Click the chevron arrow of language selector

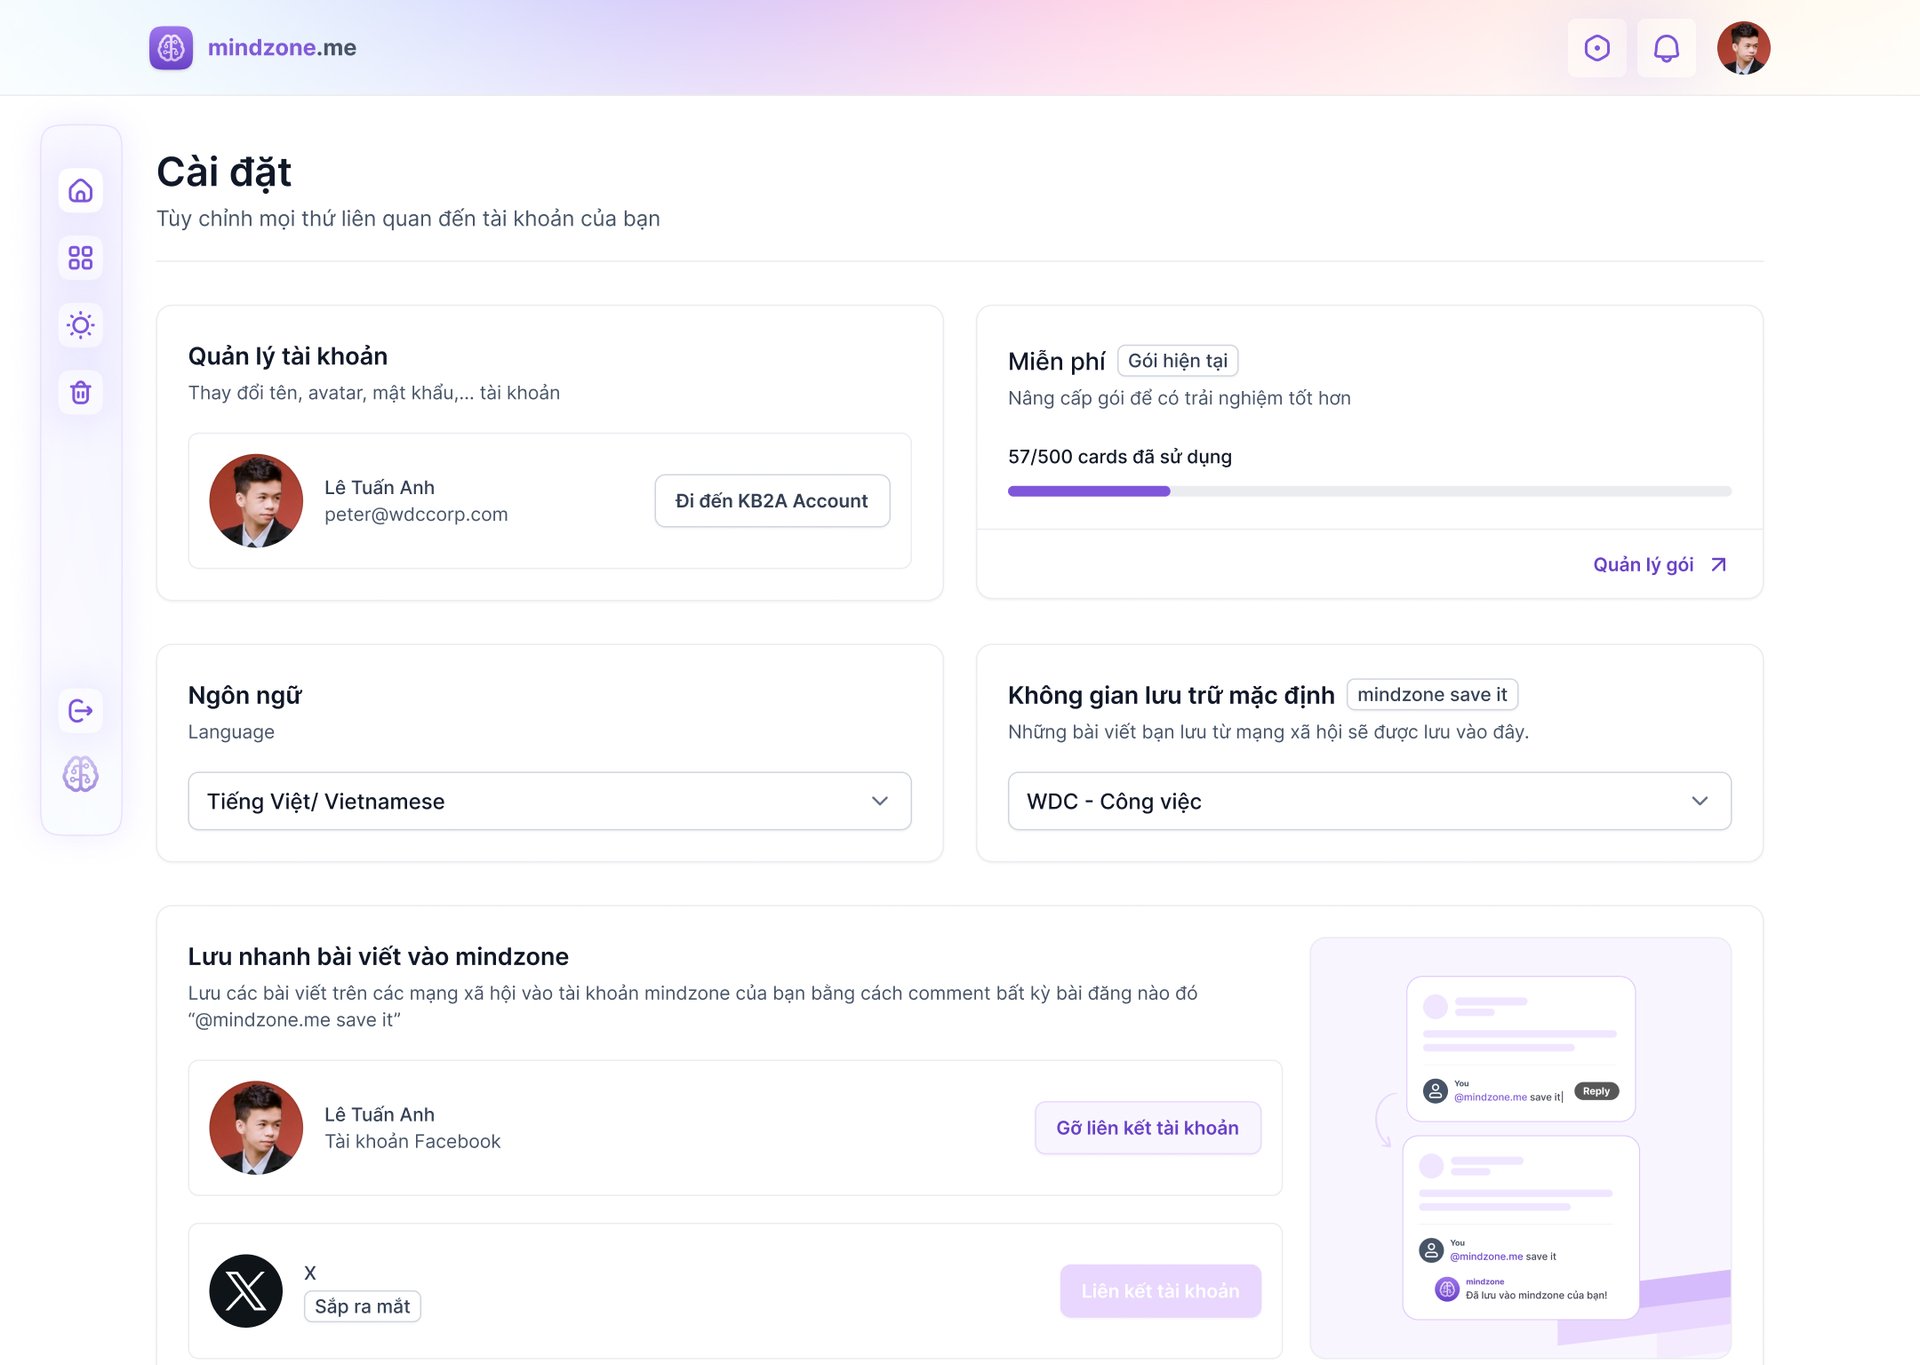pos(880,801)
